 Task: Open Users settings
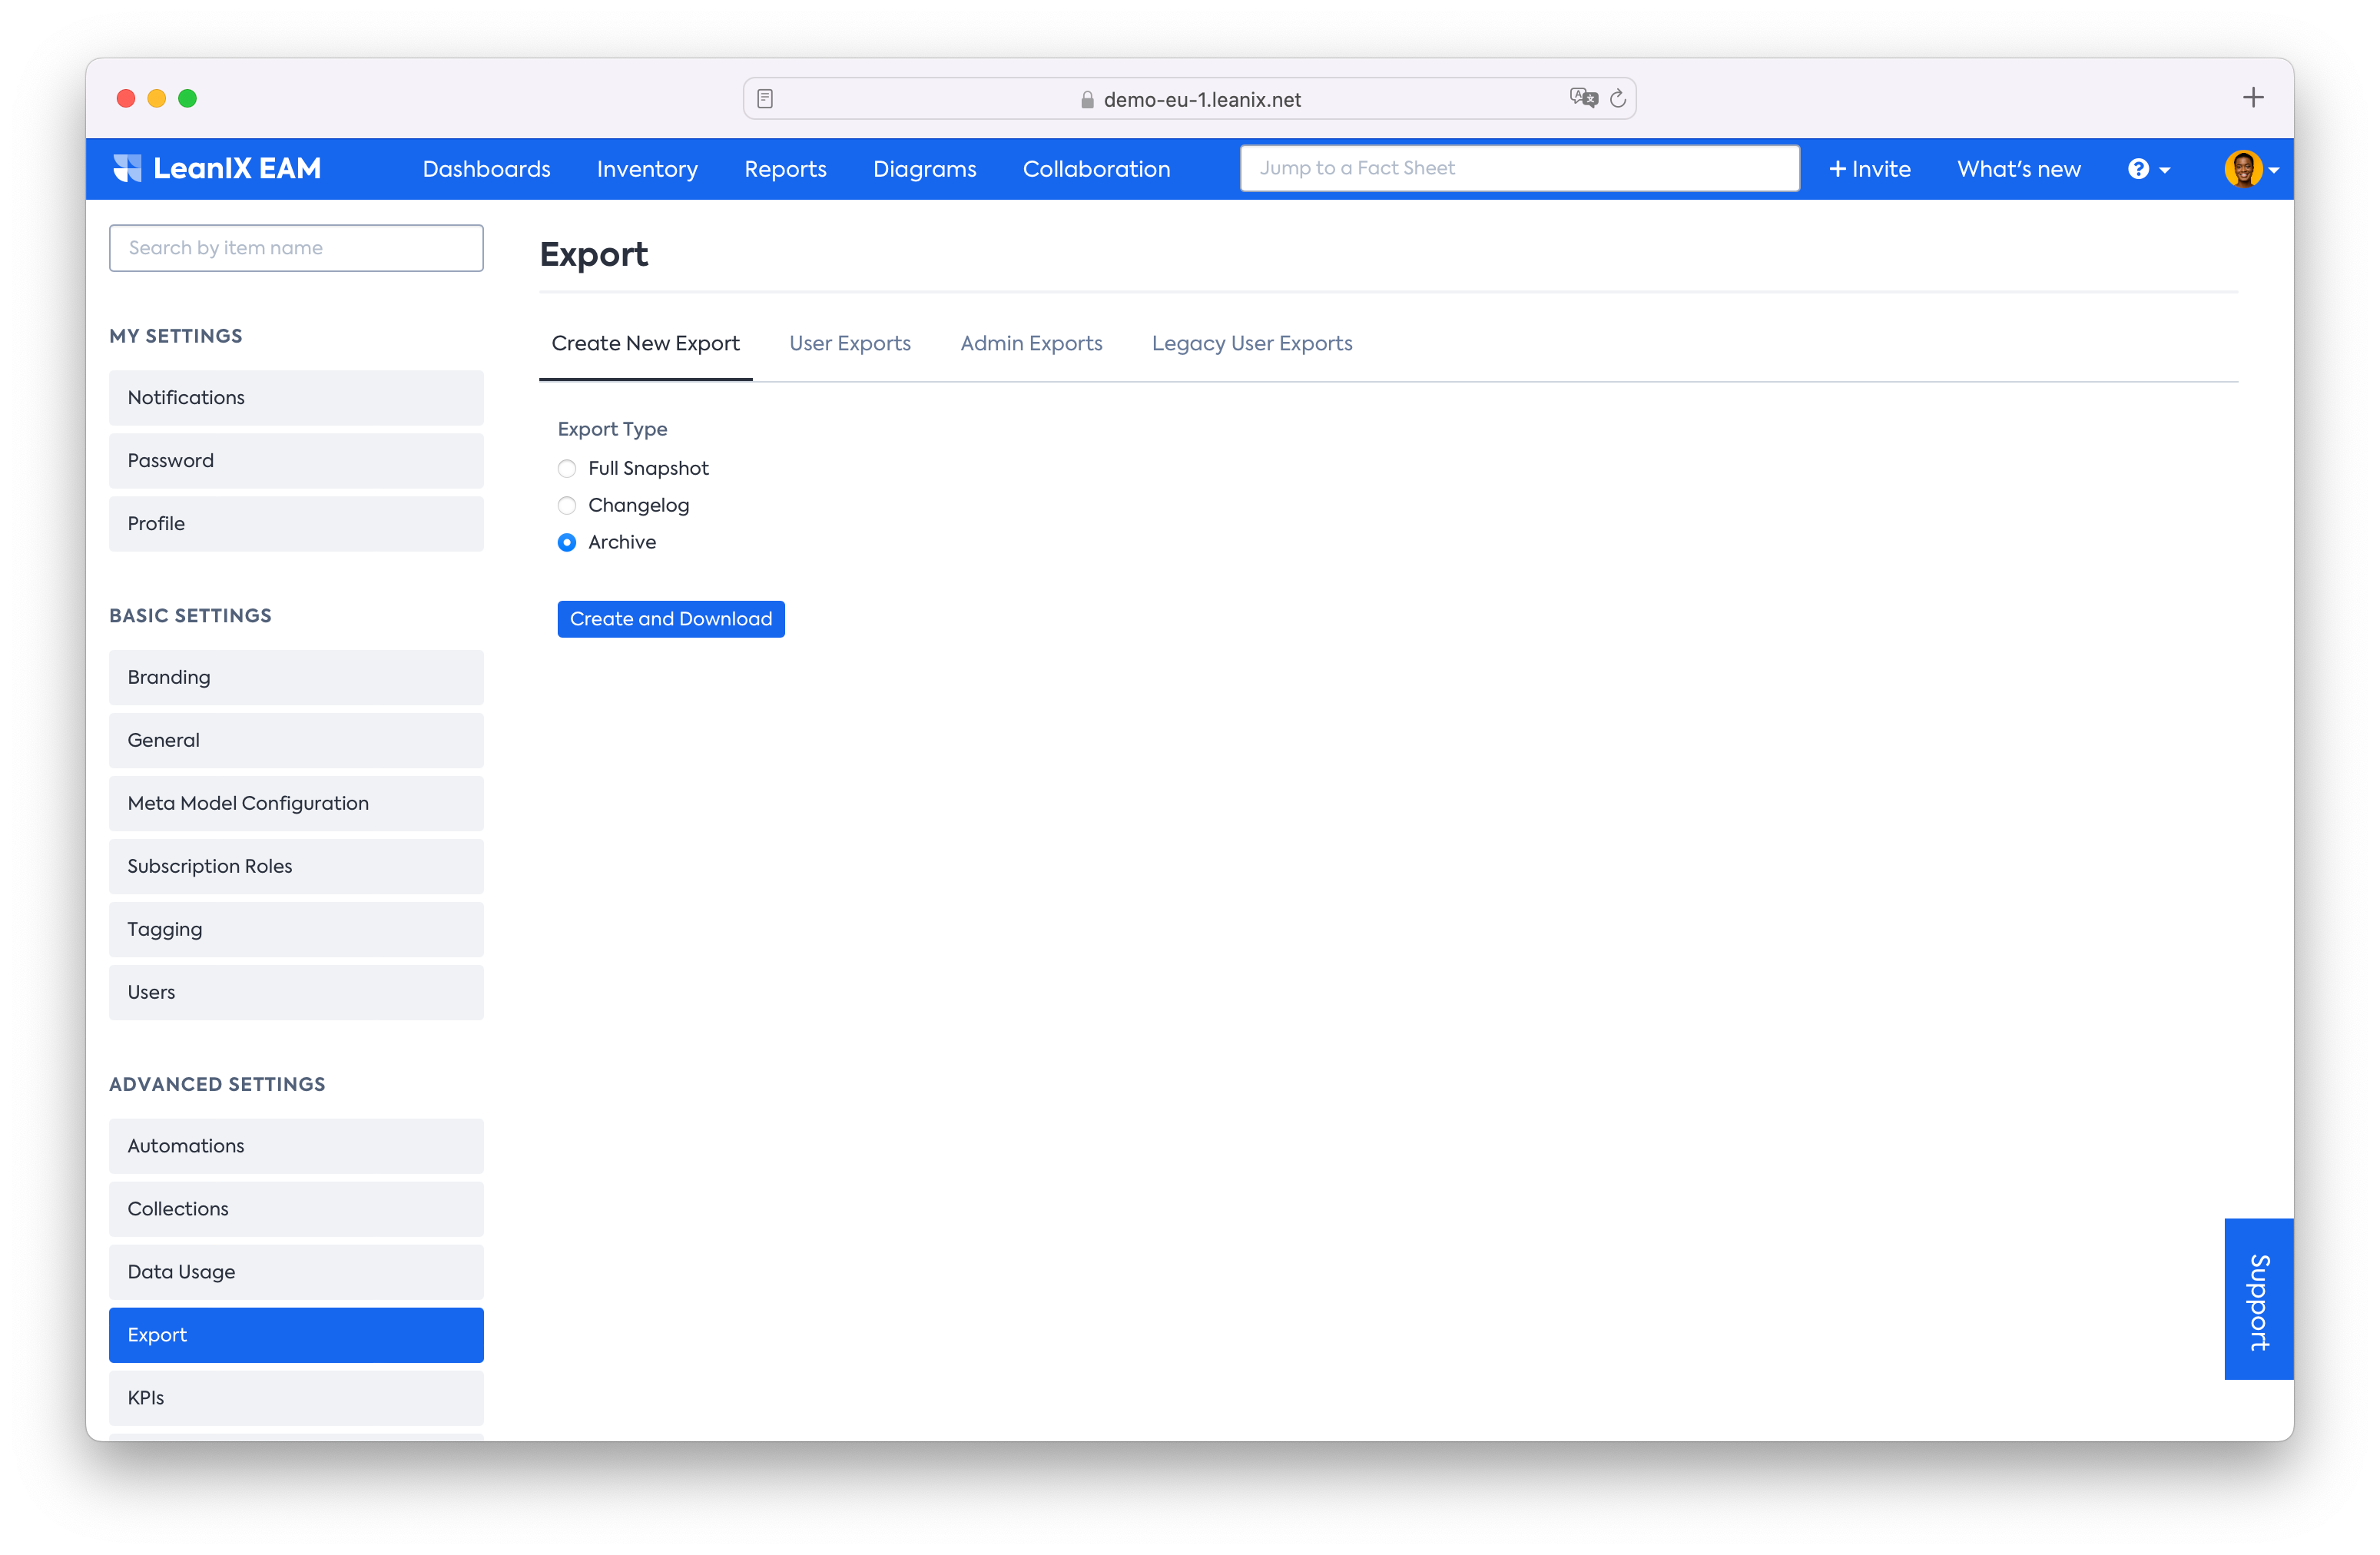point(296,993)
